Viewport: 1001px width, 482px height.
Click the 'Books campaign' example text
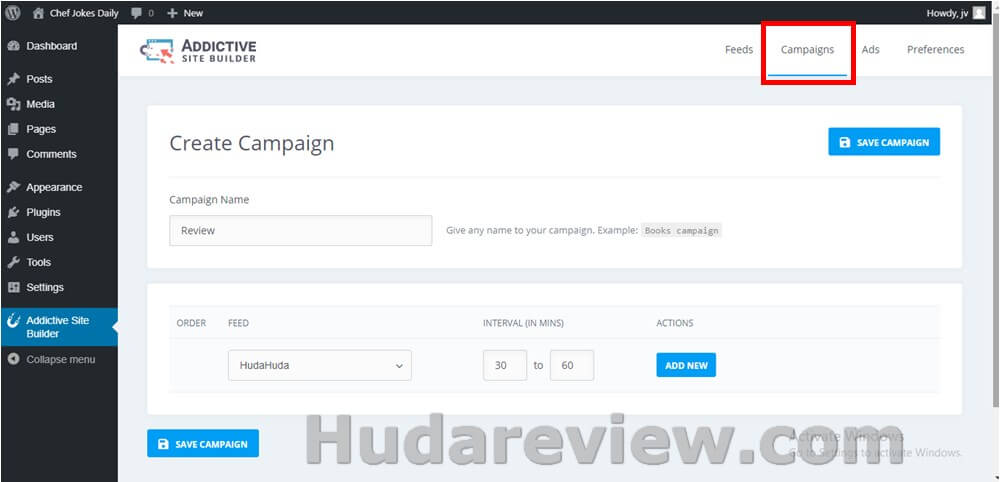(x=681, y=231)
